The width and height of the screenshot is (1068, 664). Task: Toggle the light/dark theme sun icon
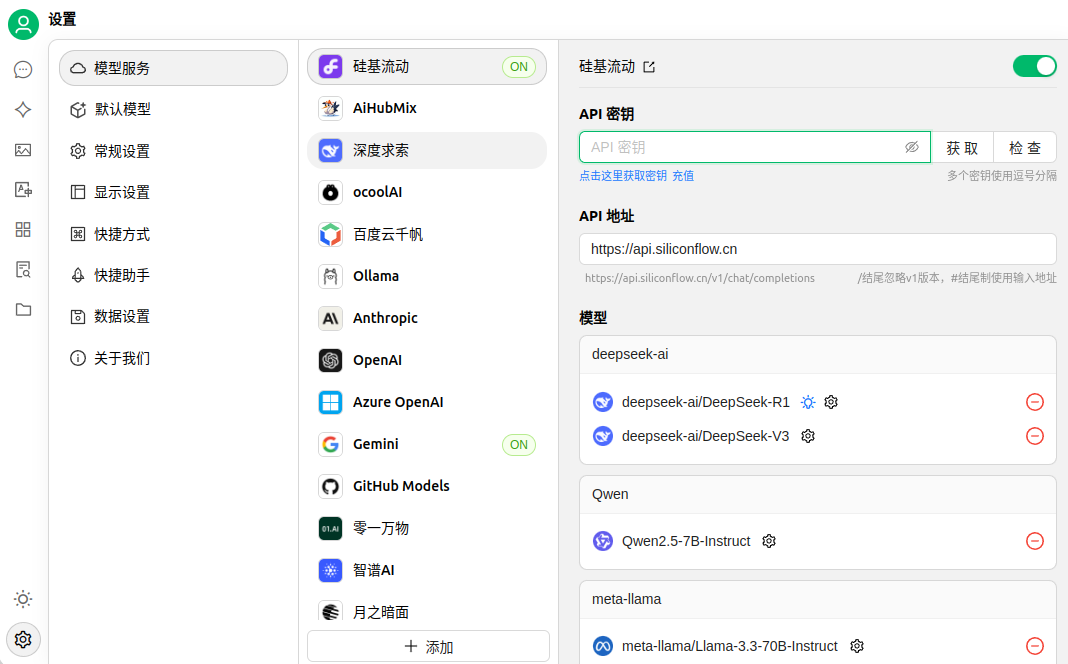coord(23,599)
